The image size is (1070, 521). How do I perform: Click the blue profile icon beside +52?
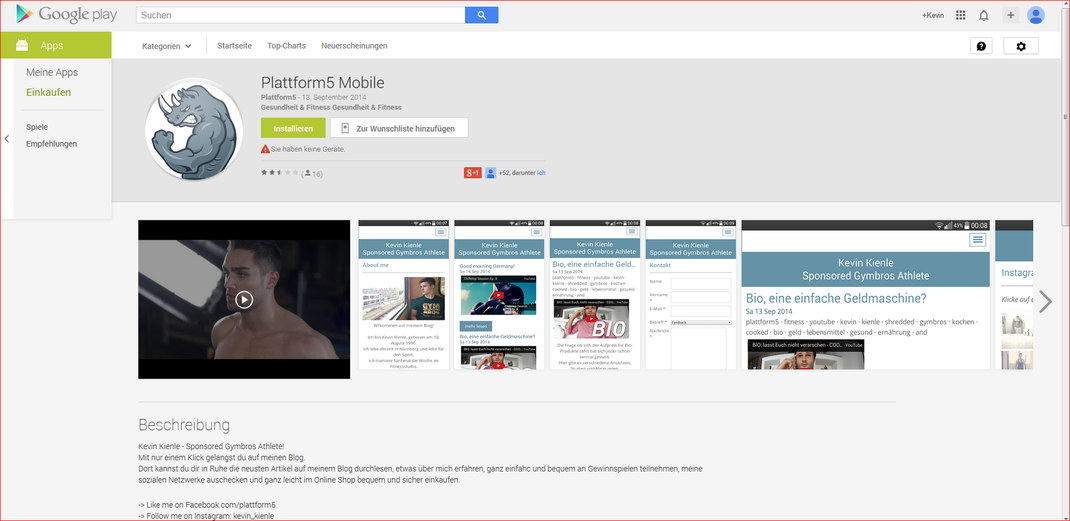point(491,173)
